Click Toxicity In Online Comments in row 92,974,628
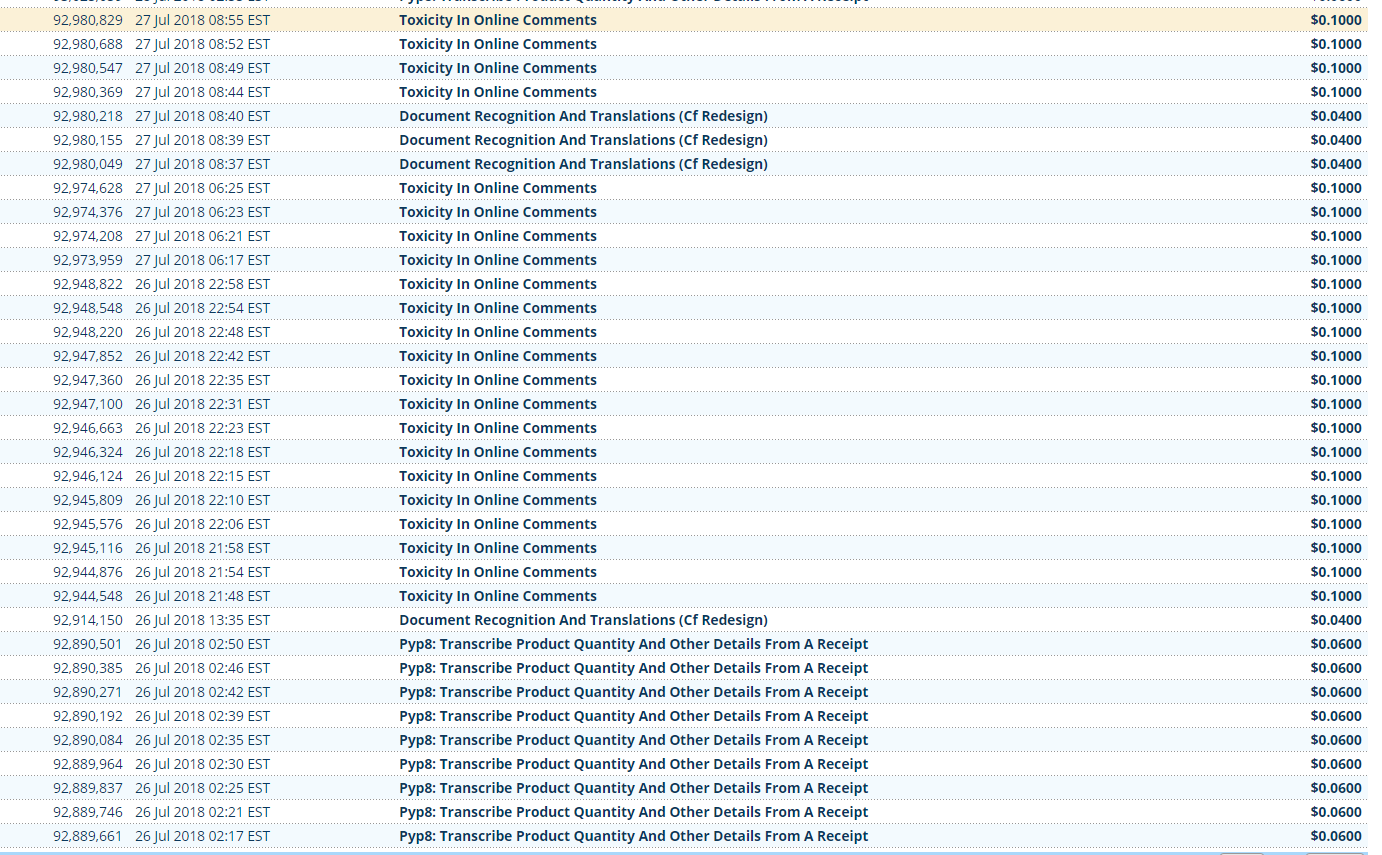The image size is (1382, 855). [498, 188]
